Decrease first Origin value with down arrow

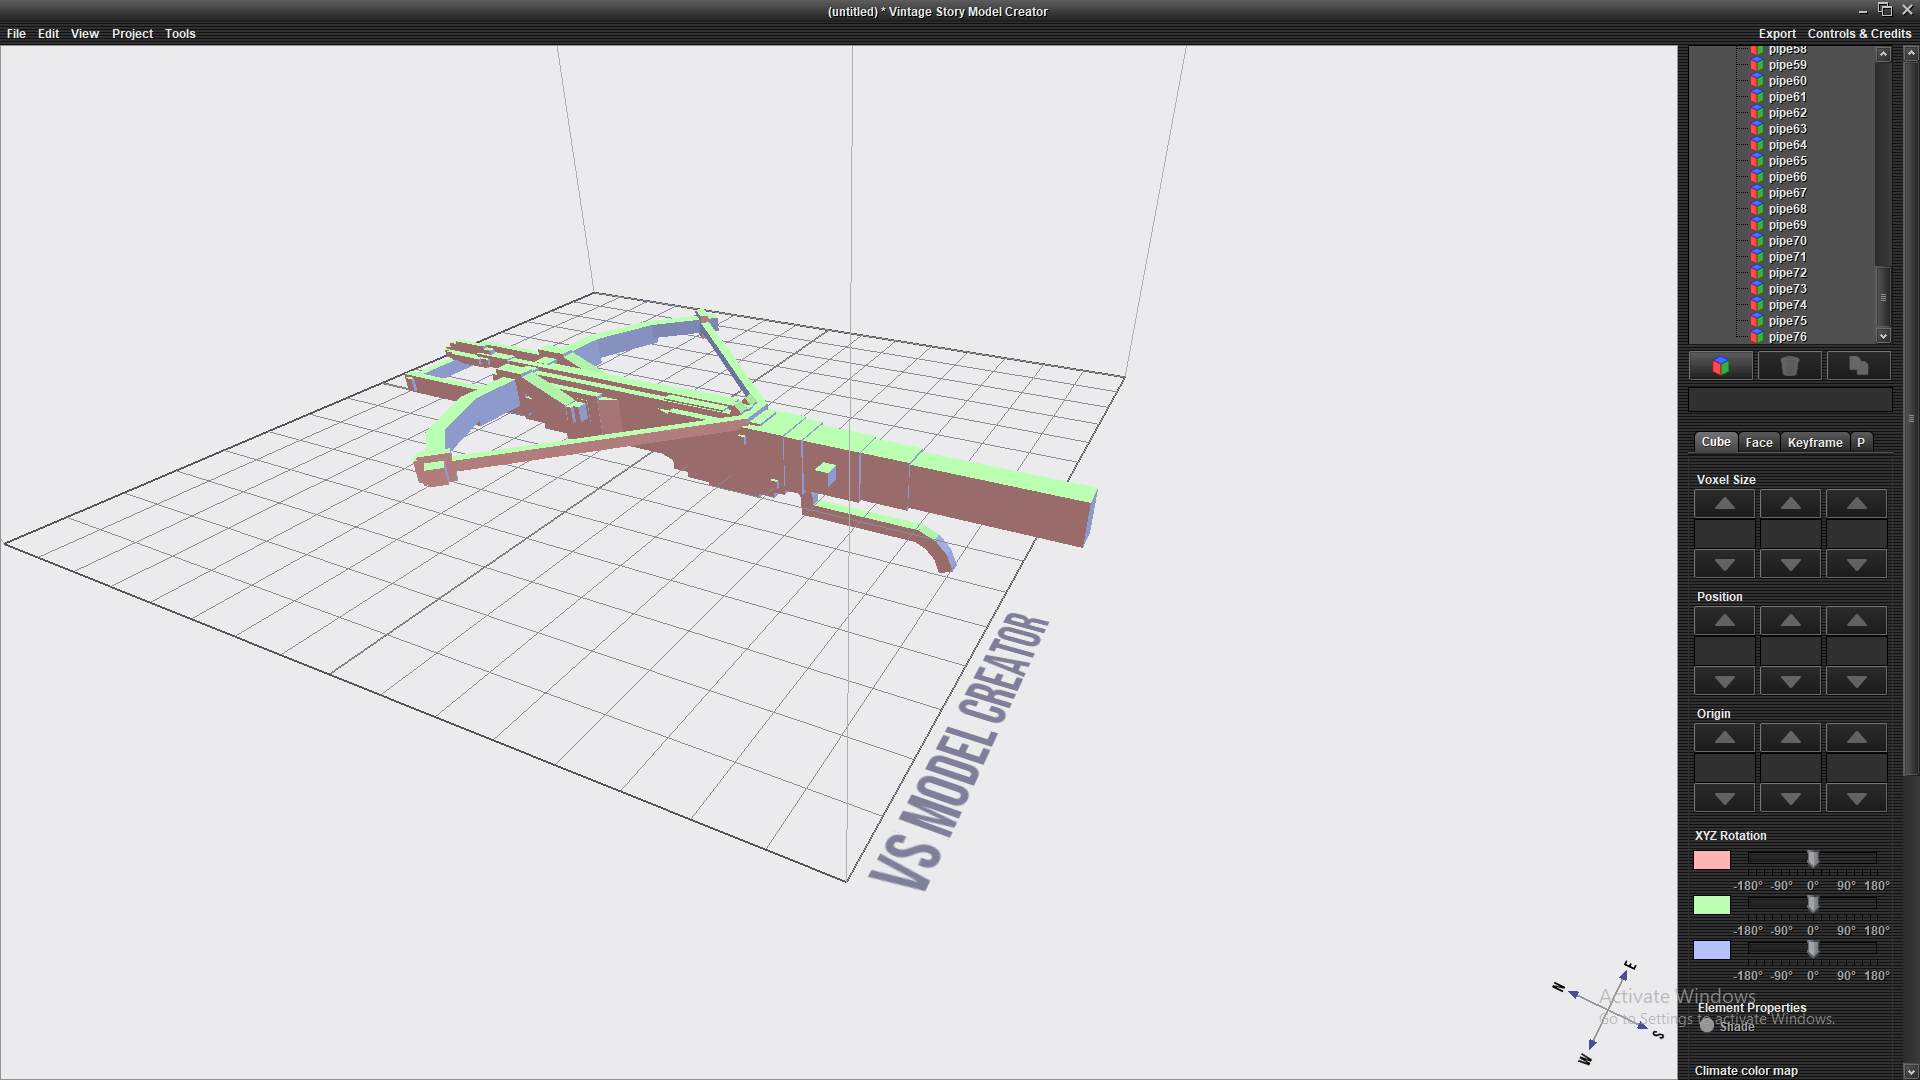pyautogui.click(x=1724, y=799)
